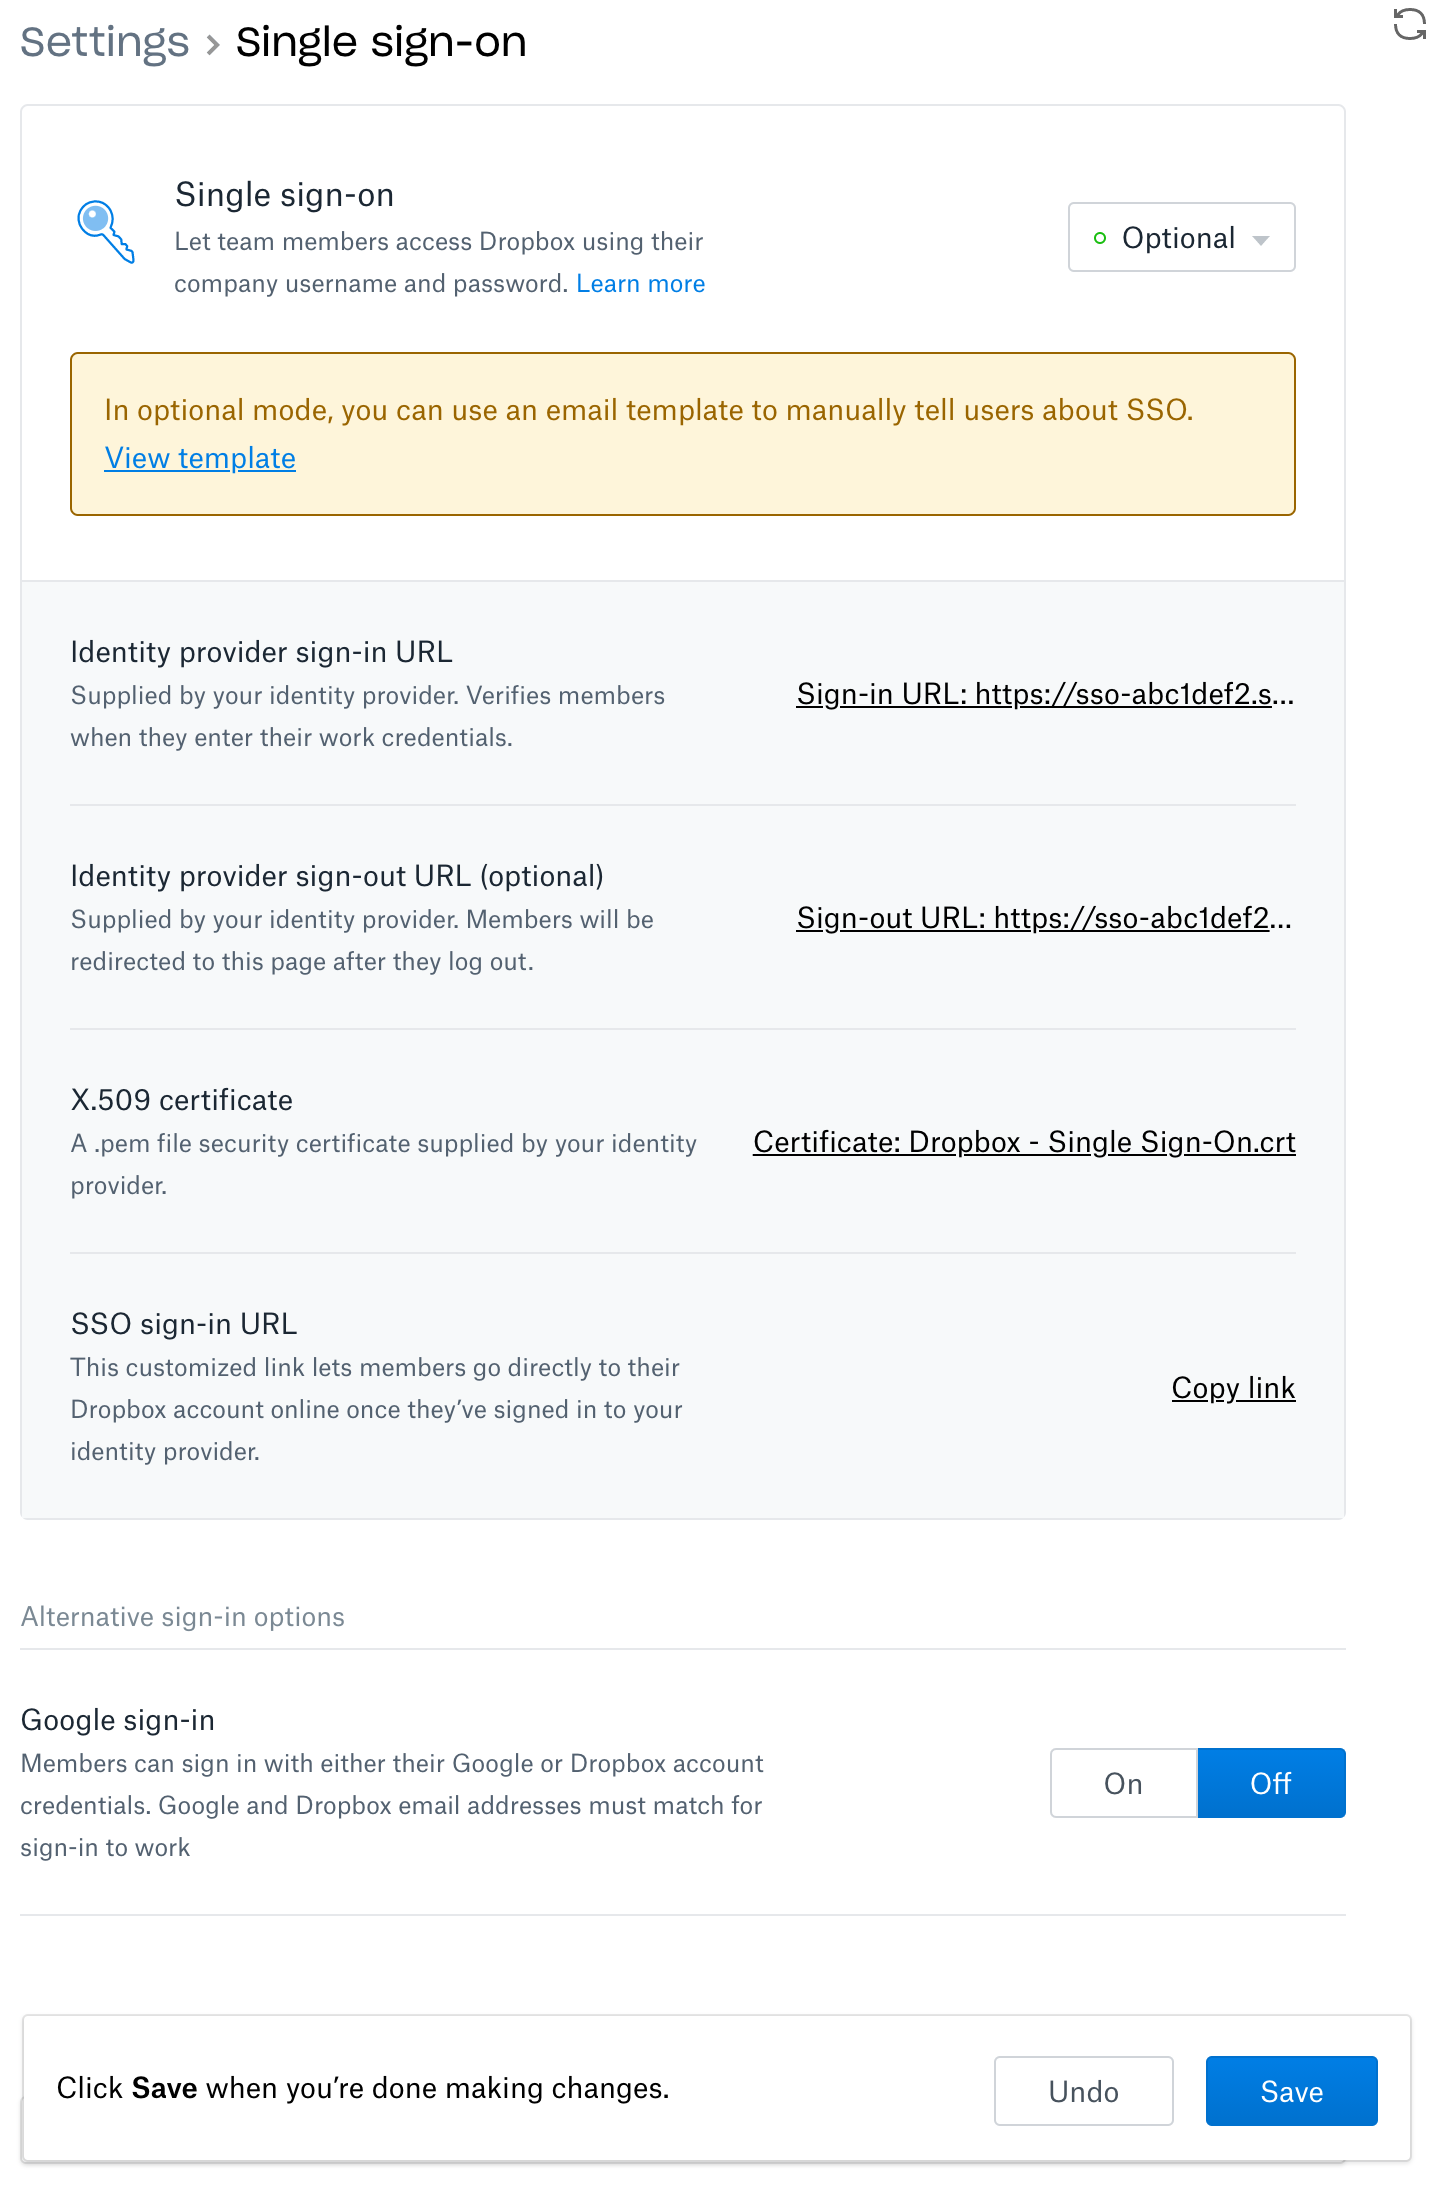Image resolution: width=1440 pixels, height=2204 pixels.
Task: Expand the chevron arrow on the SSO status selector
Action: [1262, 239]
